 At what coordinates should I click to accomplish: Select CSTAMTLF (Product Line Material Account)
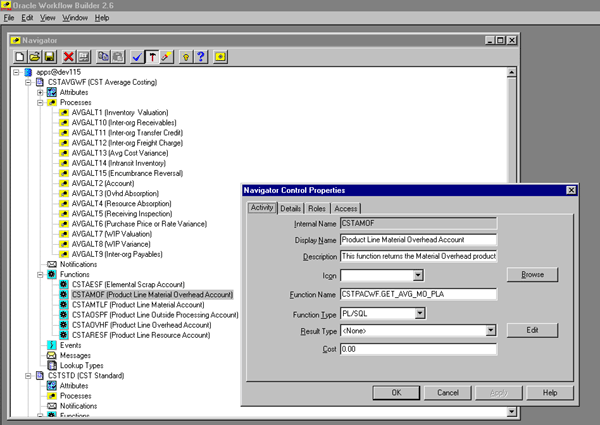point(138,305)
